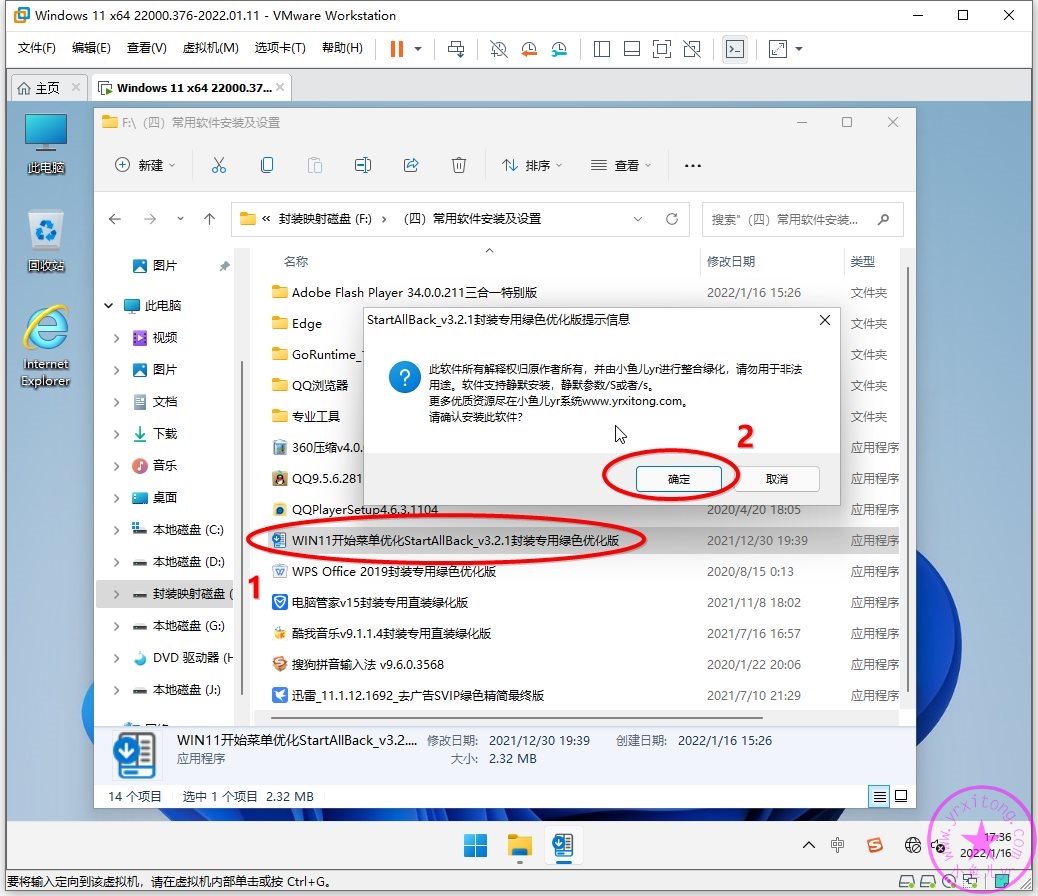The image size is (1038, 896).
Task: Collapse the 此电脑 tree node
Action: coord(109,305)
